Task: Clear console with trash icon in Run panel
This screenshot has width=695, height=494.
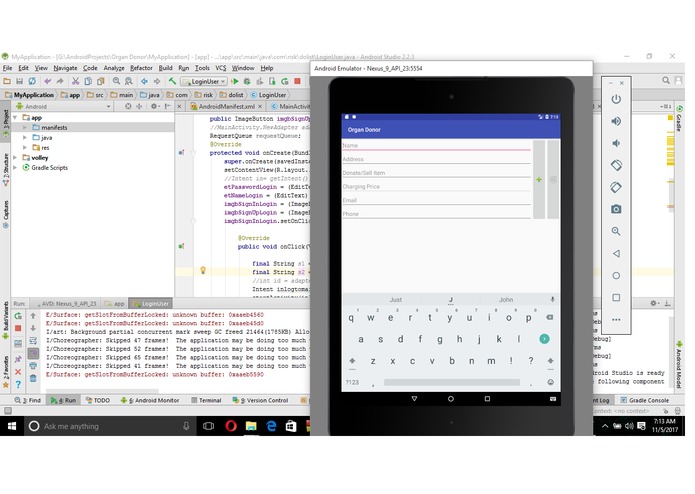Action: click(33, 378)
